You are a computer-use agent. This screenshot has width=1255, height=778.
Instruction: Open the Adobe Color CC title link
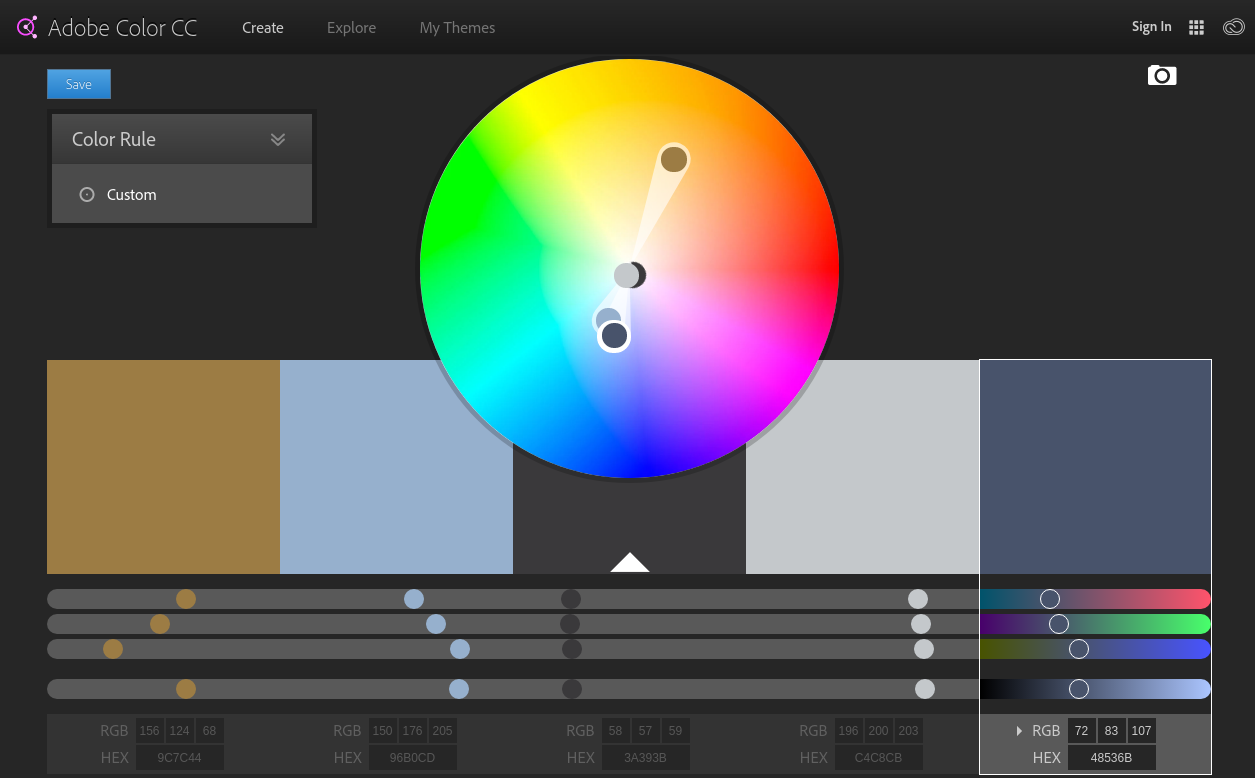coord(123,28)
